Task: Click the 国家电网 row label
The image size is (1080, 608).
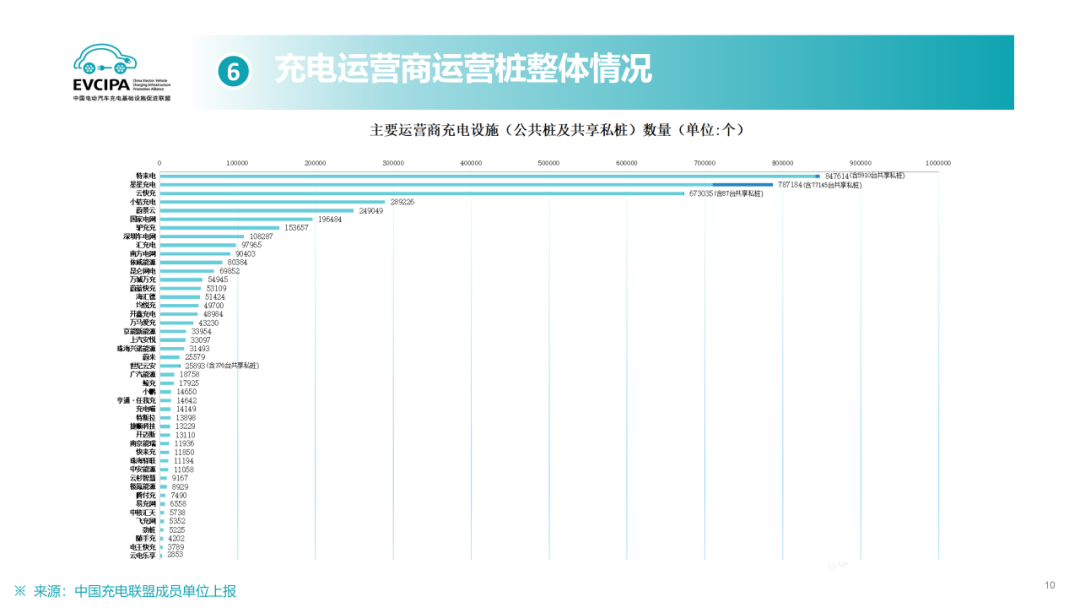Action: click(143, 219)
